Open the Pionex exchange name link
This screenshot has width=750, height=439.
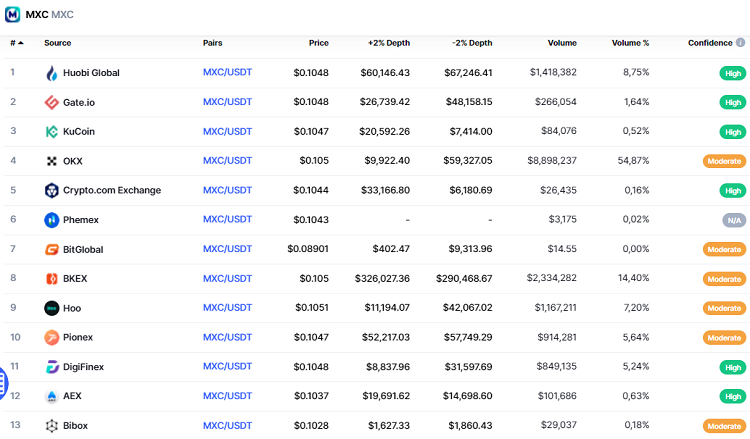tap(78, 338)
